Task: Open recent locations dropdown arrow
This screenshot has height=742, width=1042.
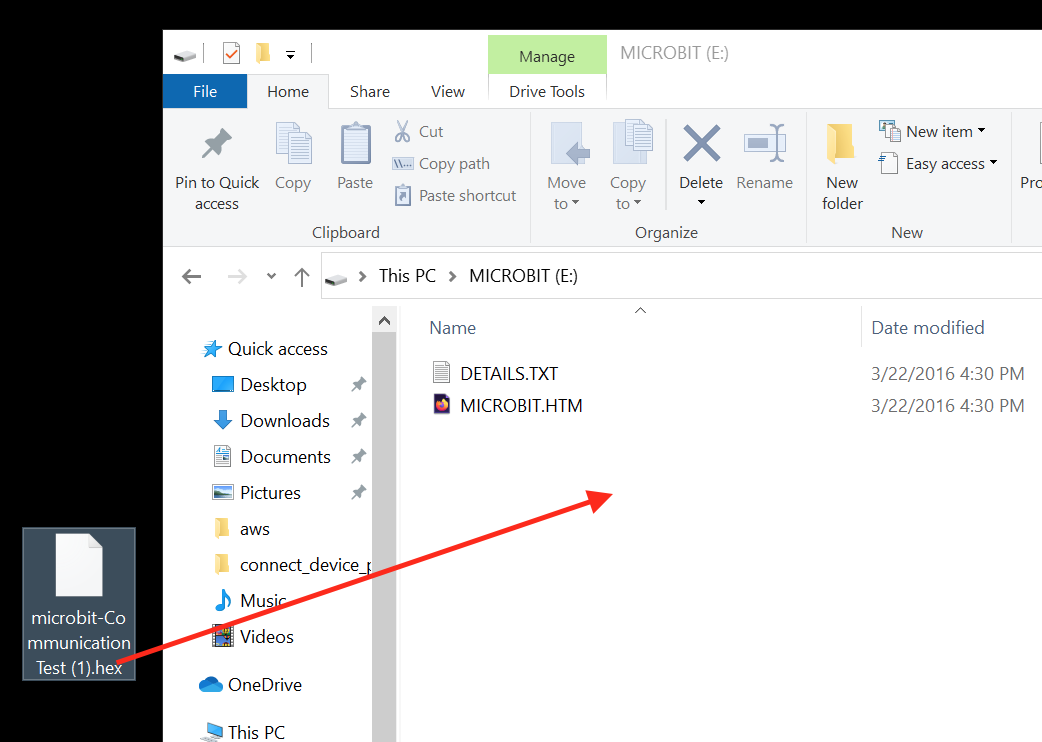Action: click(x=271, y=276)
